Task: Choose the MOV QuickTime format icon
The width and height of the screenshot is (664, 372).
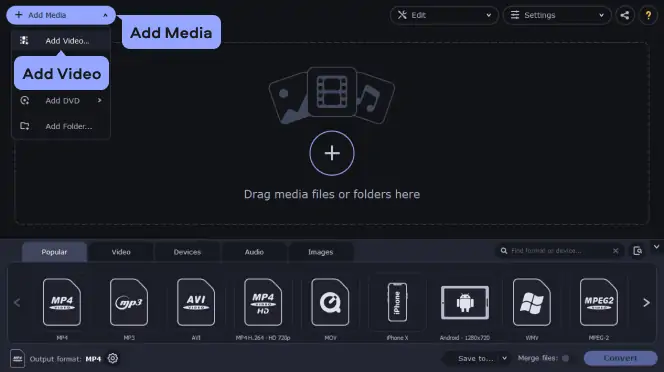Action: [x=330, y=302]
